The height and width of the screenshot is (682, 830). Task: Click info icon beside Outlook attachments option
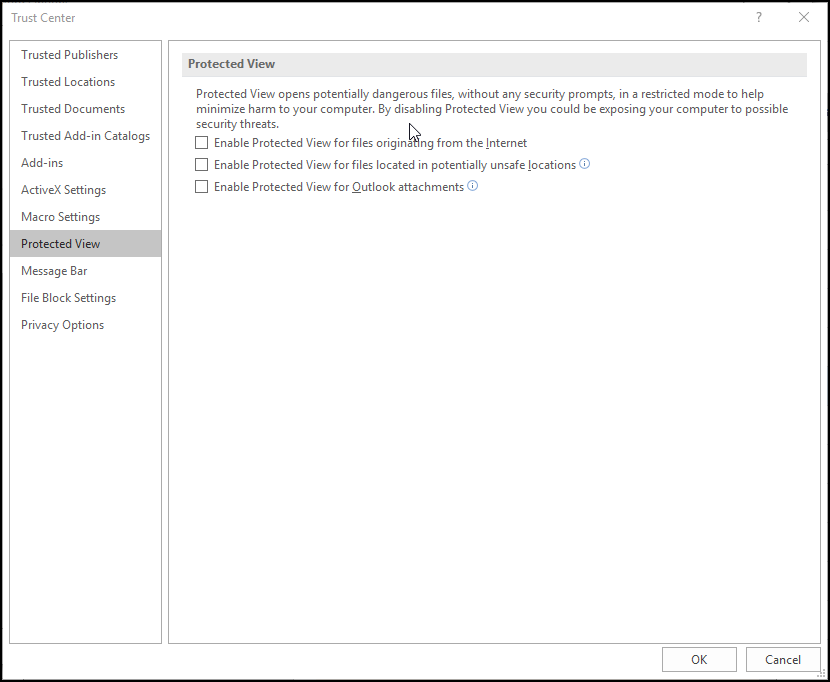[473, 186]
